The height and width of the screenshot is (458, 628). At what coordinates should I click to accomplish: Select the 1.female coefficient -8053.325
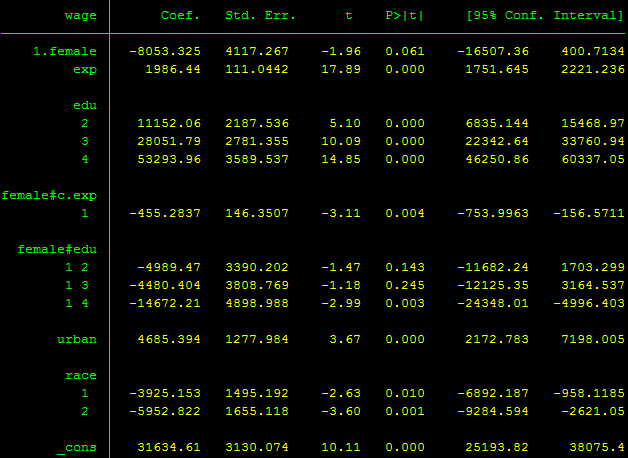tap(166, 51)
